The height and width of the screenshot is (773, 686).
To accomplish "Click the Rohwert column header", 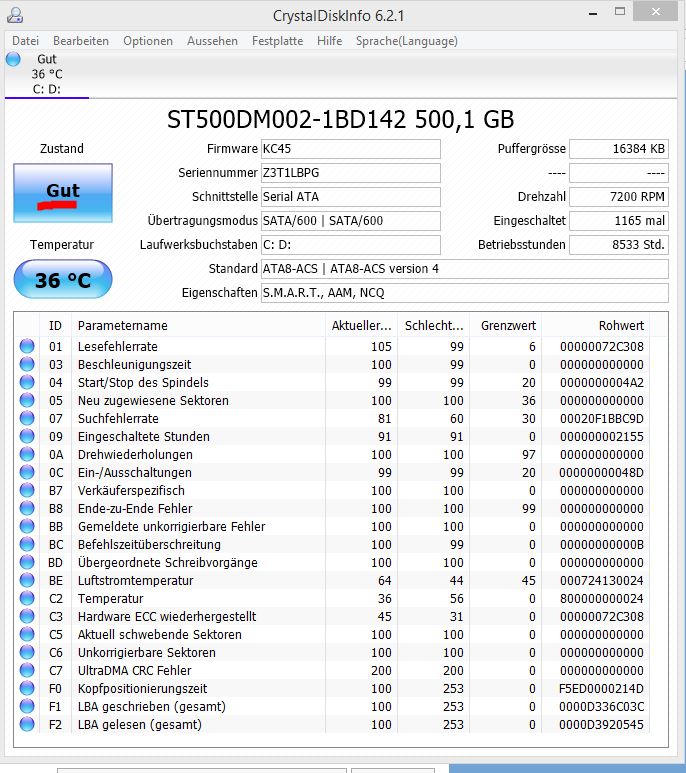I will (x=595, y=325).
